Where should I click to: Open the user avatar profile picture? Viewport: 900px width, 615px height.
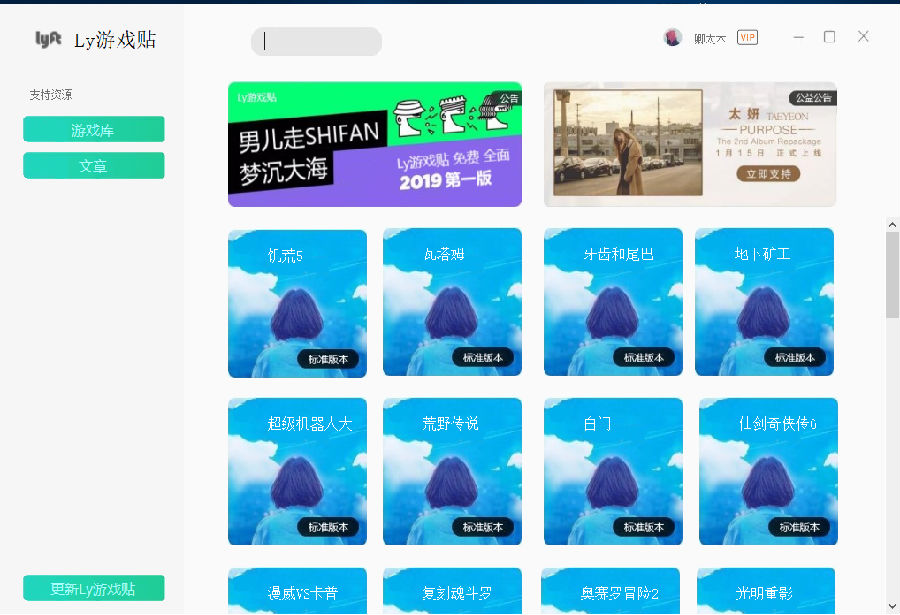[x=672, y=37]
